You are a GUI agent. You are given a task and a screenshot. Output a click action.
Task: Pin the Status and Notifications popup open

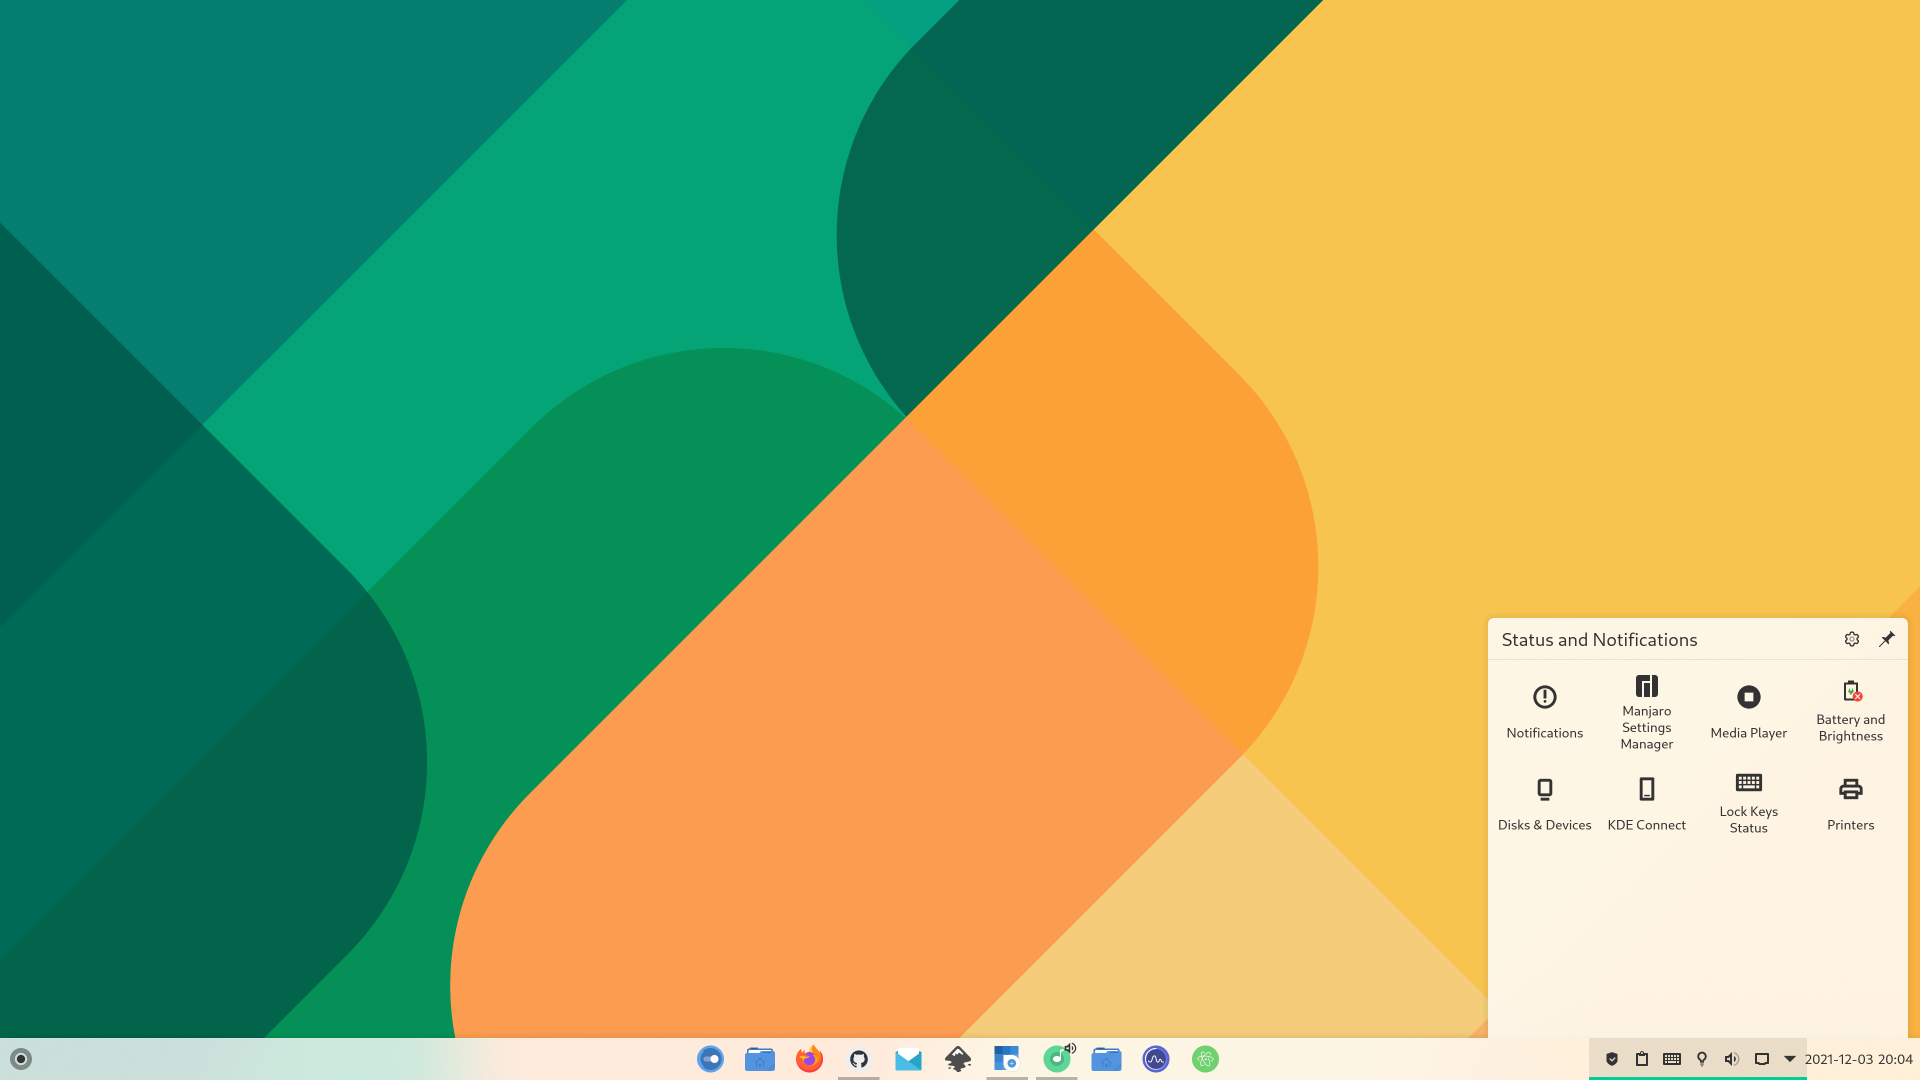pos(1886,639)
